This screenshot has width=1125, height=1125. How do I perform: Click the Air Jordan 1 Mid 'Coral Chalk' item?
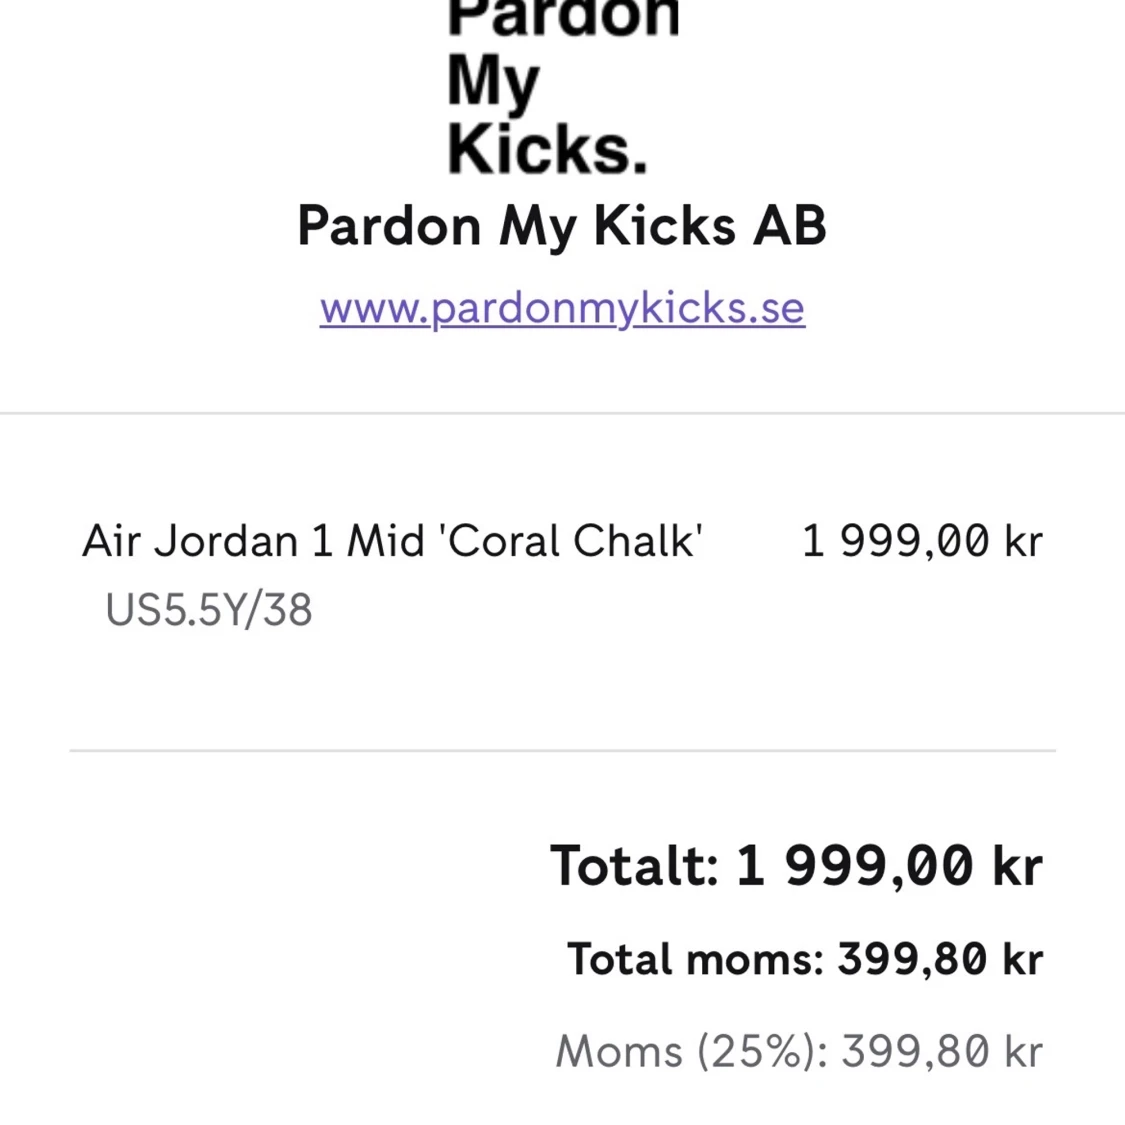(x=392, y=540)
